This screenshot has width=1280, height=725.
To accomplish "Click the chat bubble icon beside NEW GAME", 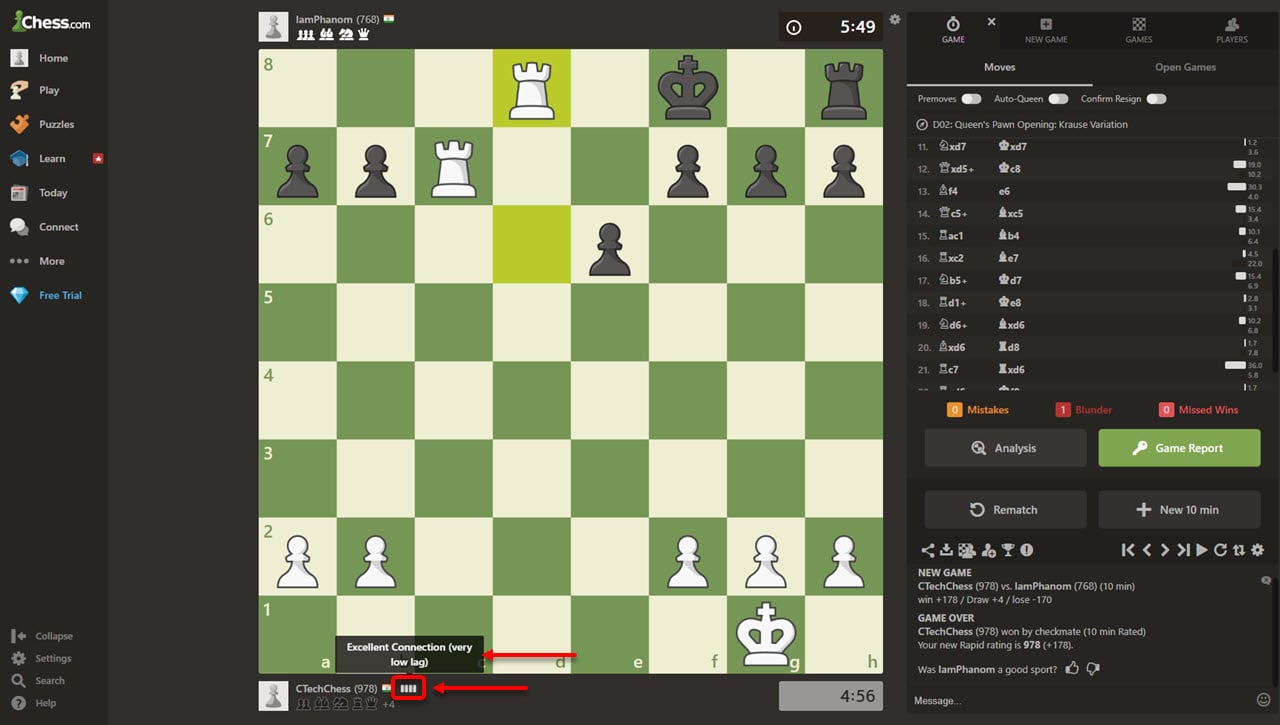I will pos(1265,580).
